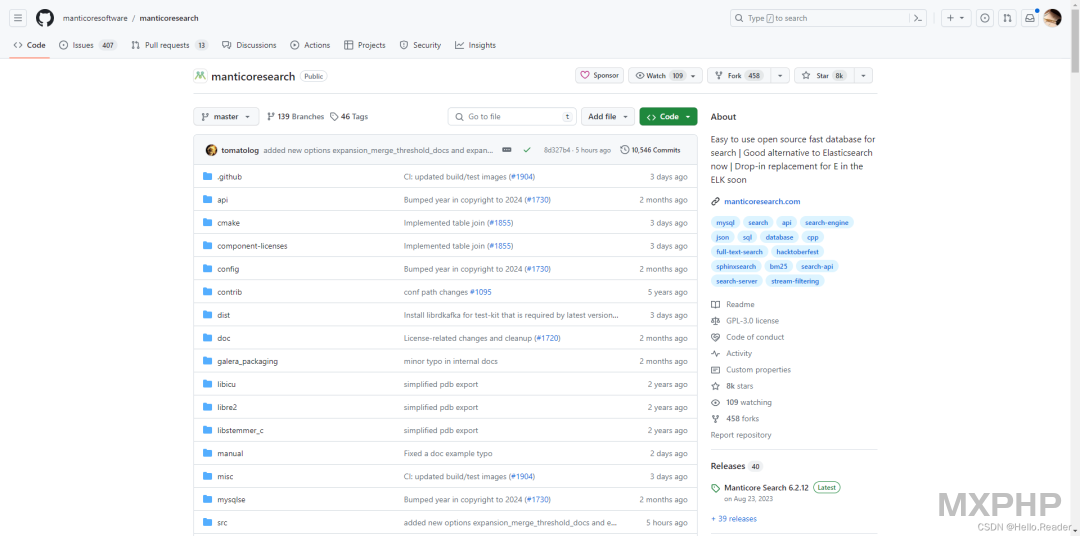Image resolution: width=1080 pixels, height=536 pixels.
Task: Click the Report repository link
Action: tap(741, 435)
